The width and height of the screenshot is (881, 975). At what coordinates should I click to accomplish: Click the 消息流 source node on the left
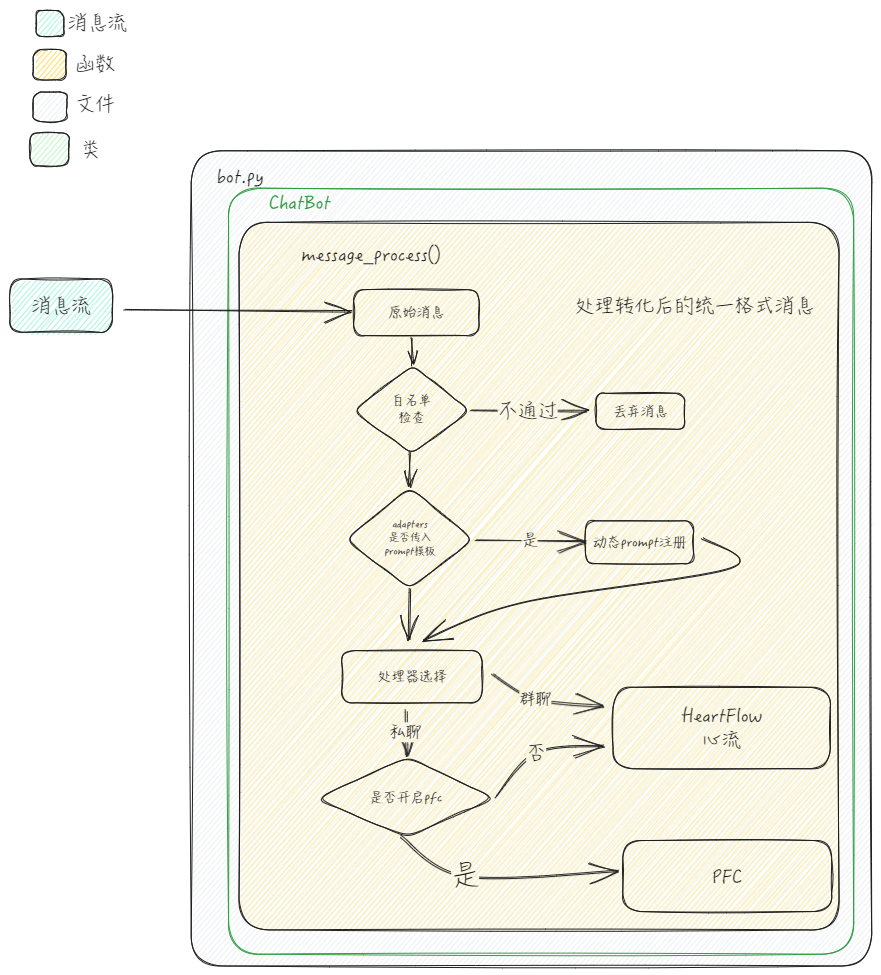click(61, 304)
